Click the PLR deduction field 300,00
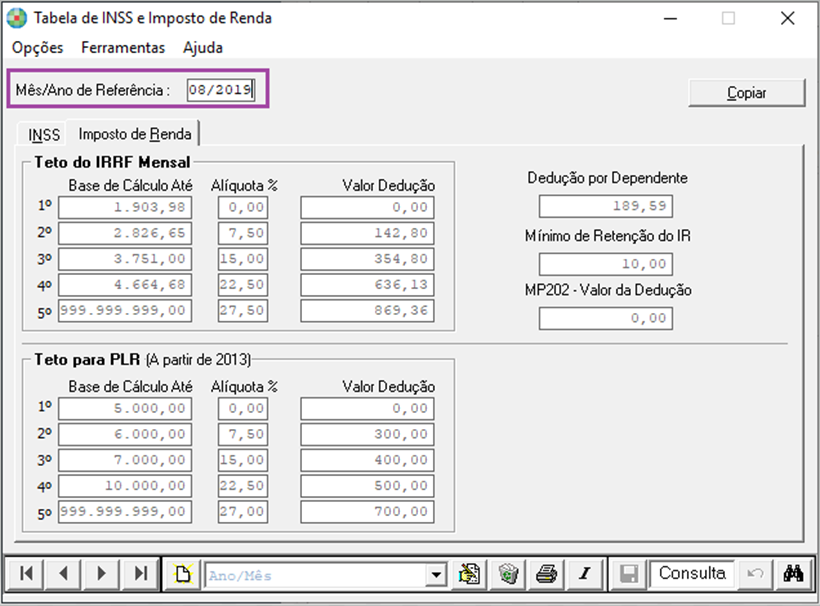 click(x=367, y=435)
